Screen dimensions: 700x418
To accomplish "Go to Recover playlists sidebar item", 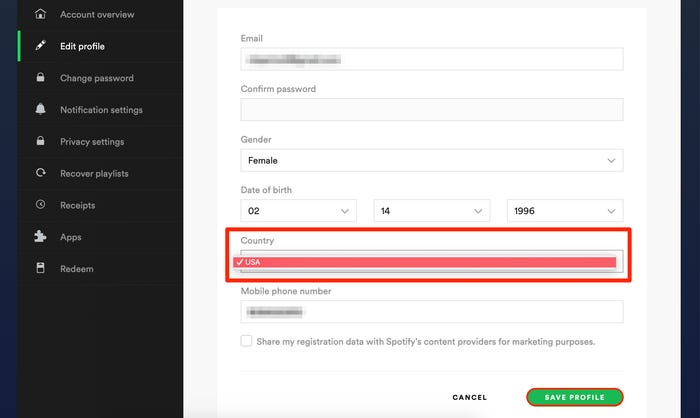I will click(x=94, y=173).
